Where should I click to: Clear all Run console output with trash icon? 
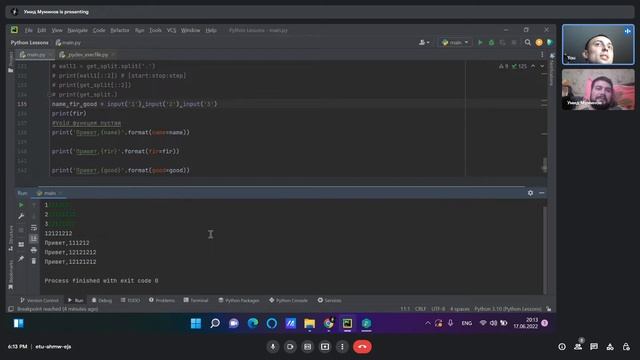pyautogui.click(x=34, y=261)
